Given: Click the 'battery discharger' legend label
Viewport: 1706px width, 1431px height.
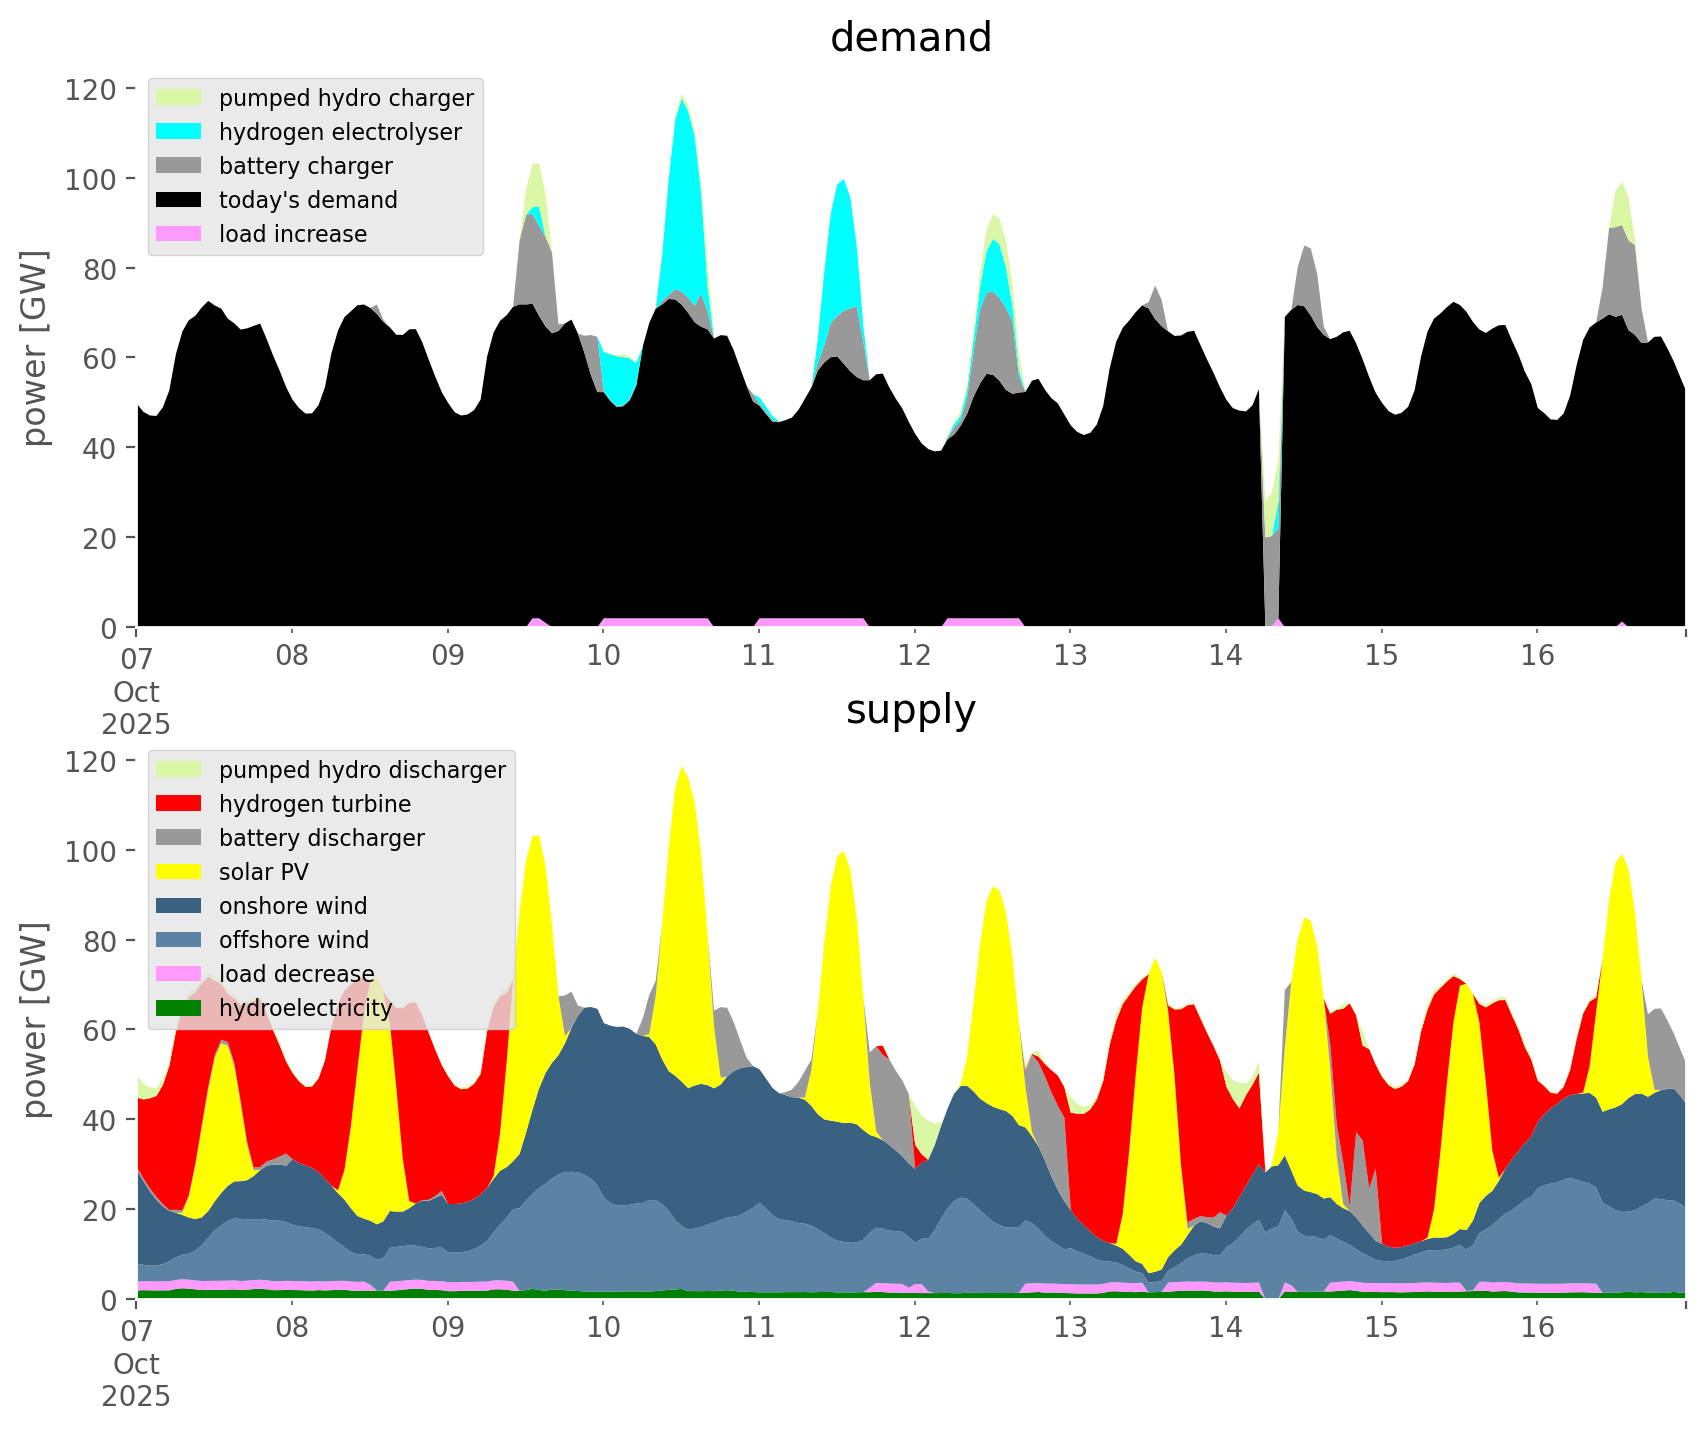Looking at the screenshot, I should tap(321, 838).
